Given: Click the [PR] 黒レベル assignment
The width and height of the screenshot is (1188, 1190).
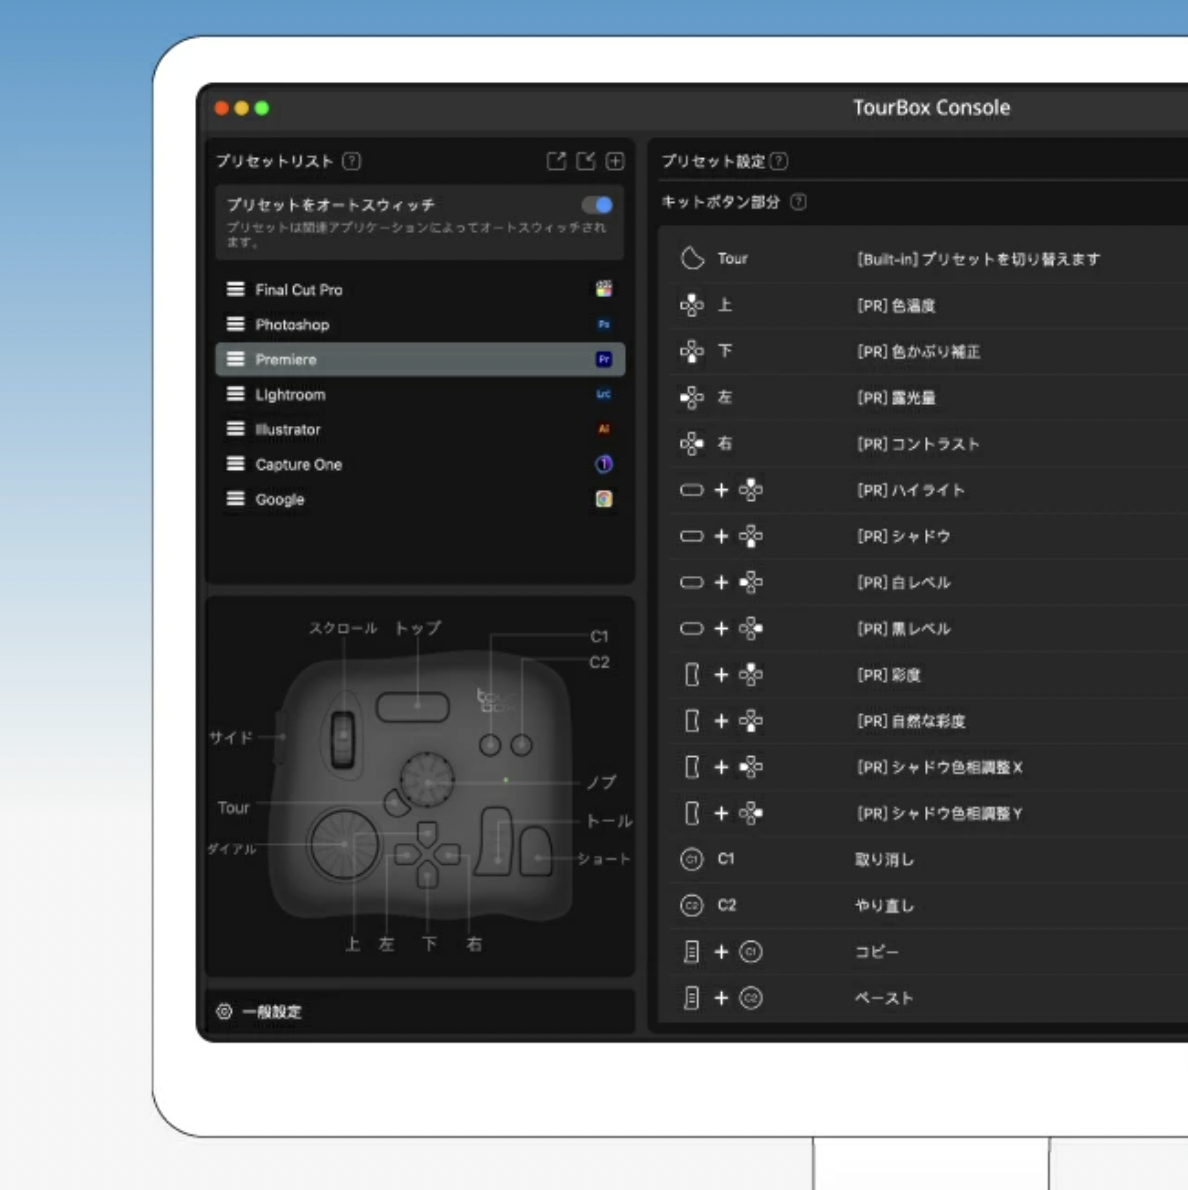Looking at the screenshot, I should (903, 628).
